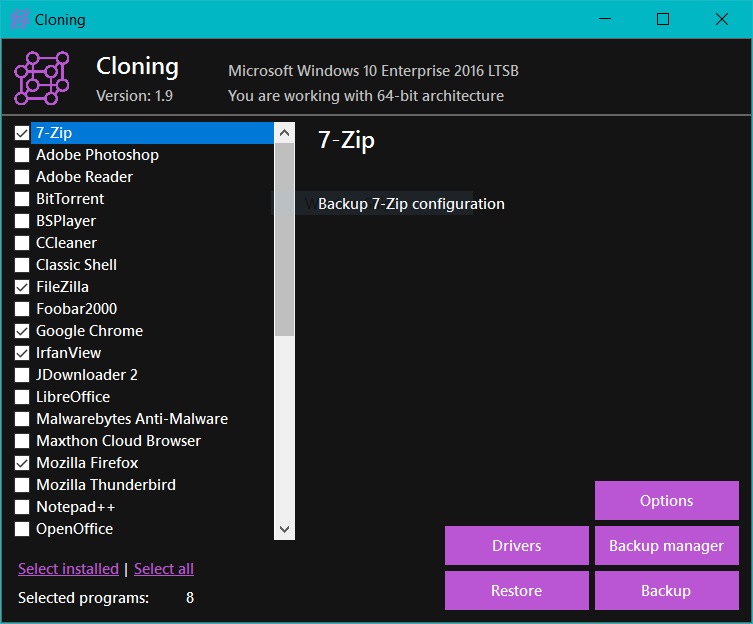Uncheck the Mozilla Firefox checkbox
The image size is (753, 624).
point(22,463)
